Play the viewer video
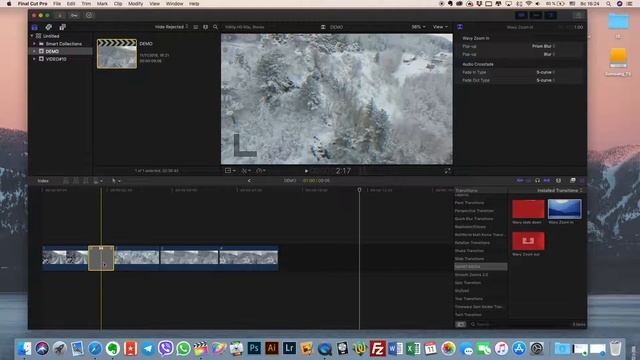This screenshot has width=640, height=360. pos(306,171)
